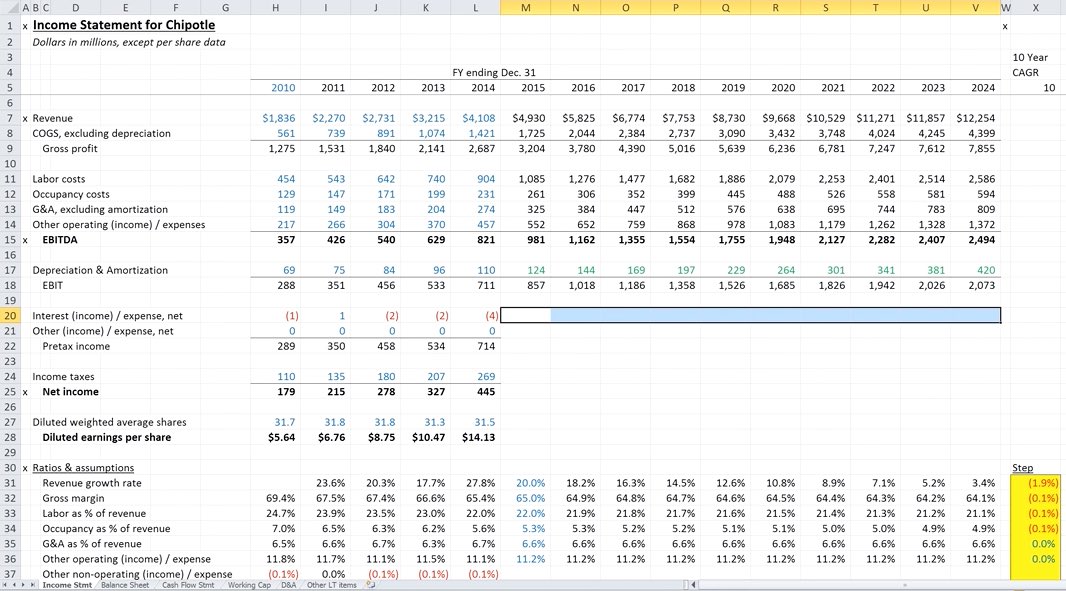Switch to the Other LT items tab
1066x591 pixels.
click(x=331, y=585)
